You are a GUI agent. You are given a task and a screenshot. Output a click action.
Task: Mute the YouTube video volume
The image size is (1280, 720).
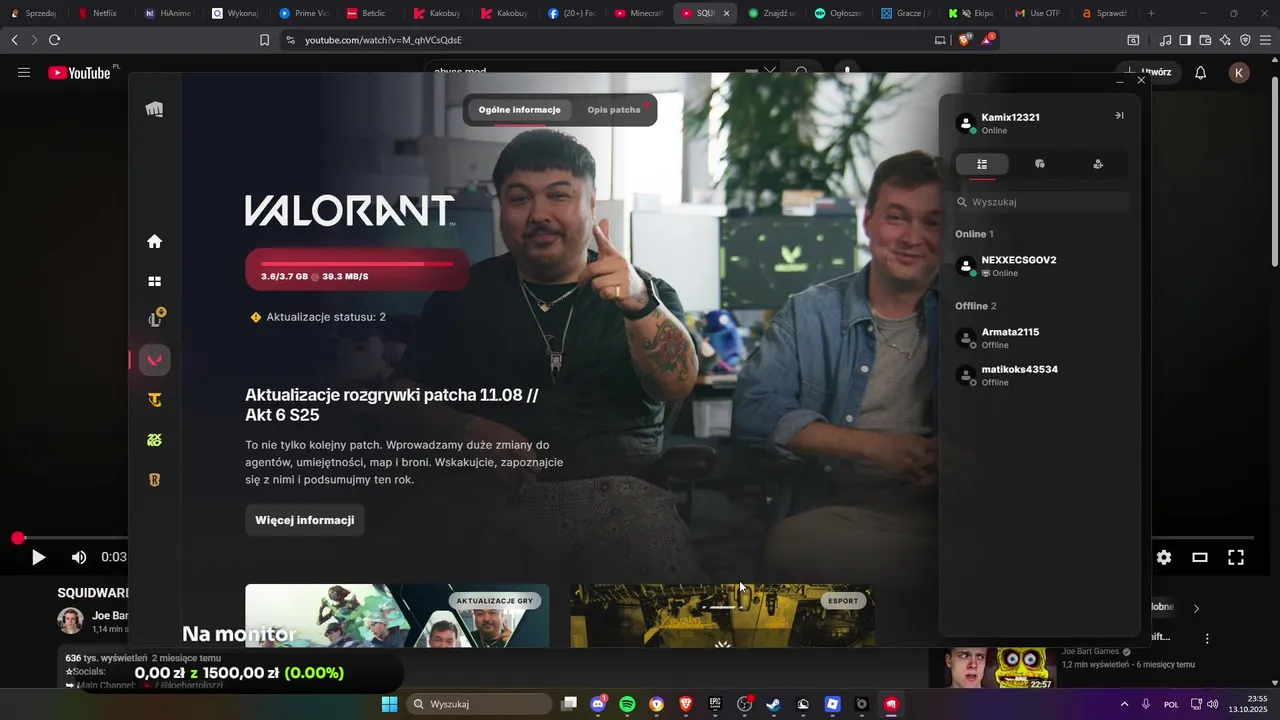pos(79,558)
